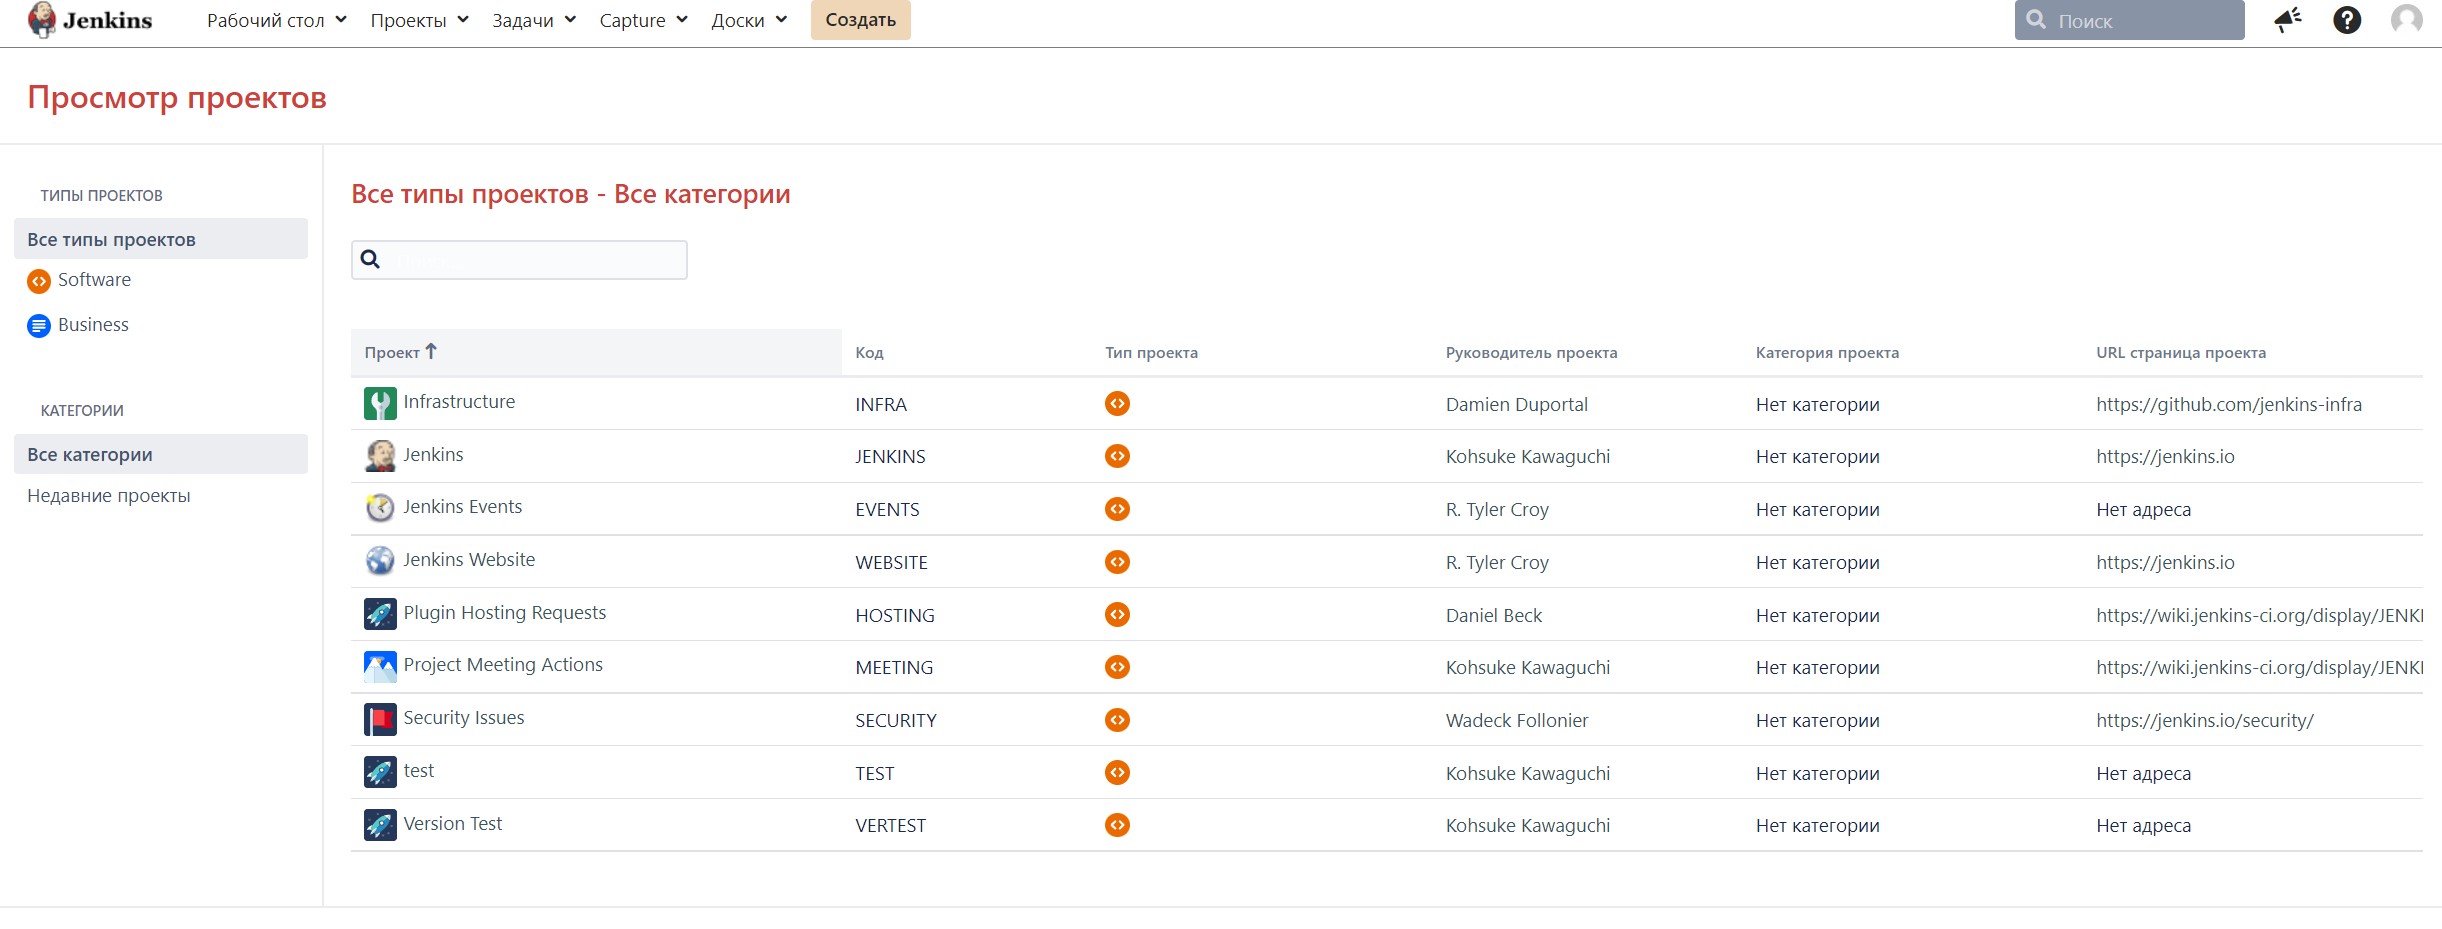Click the VERTEST key cell
The image size is (2442, 929).
(890, 826)
